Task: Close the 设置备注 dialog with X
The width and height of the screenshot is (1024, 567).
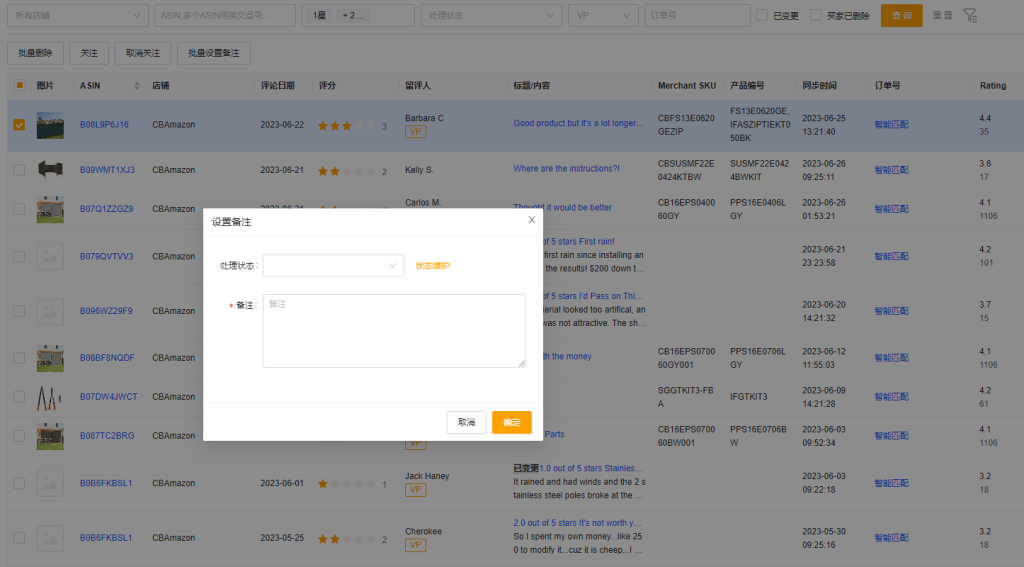Action: tap(531, 220)
